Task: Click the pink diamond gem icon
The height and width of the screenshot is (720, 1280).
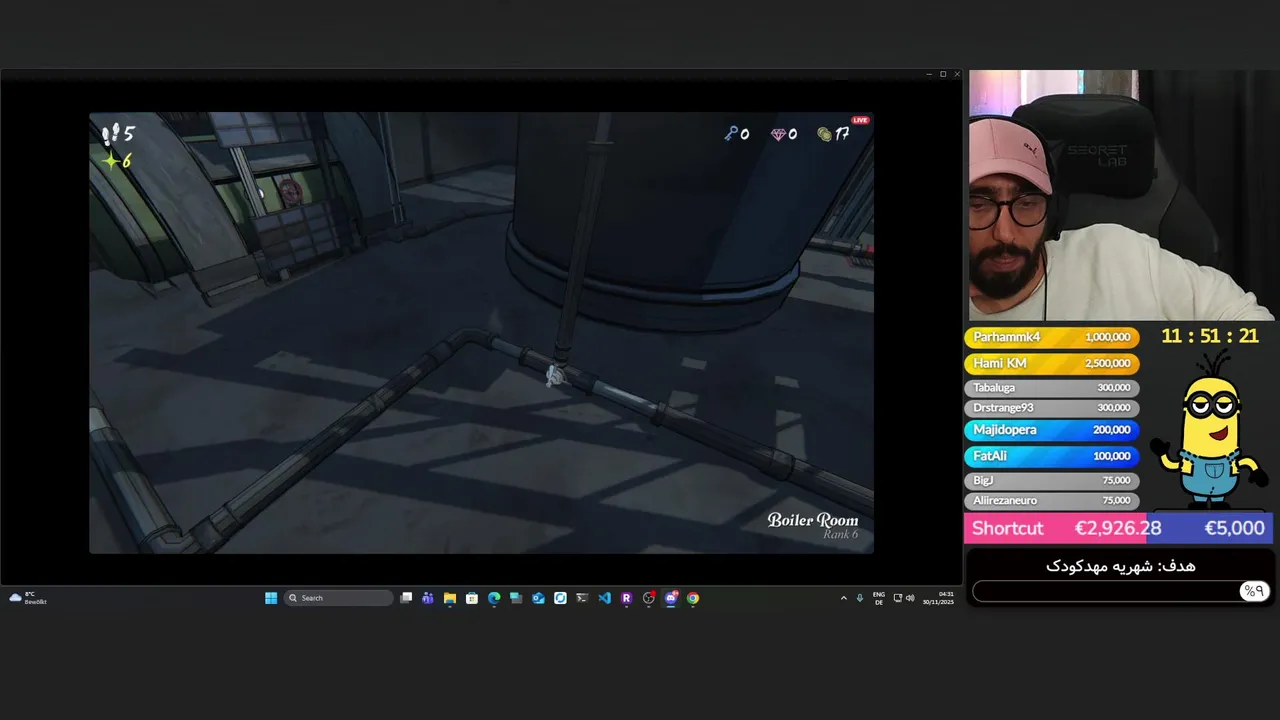Action: pyautogui.click(x=778, y=134)
